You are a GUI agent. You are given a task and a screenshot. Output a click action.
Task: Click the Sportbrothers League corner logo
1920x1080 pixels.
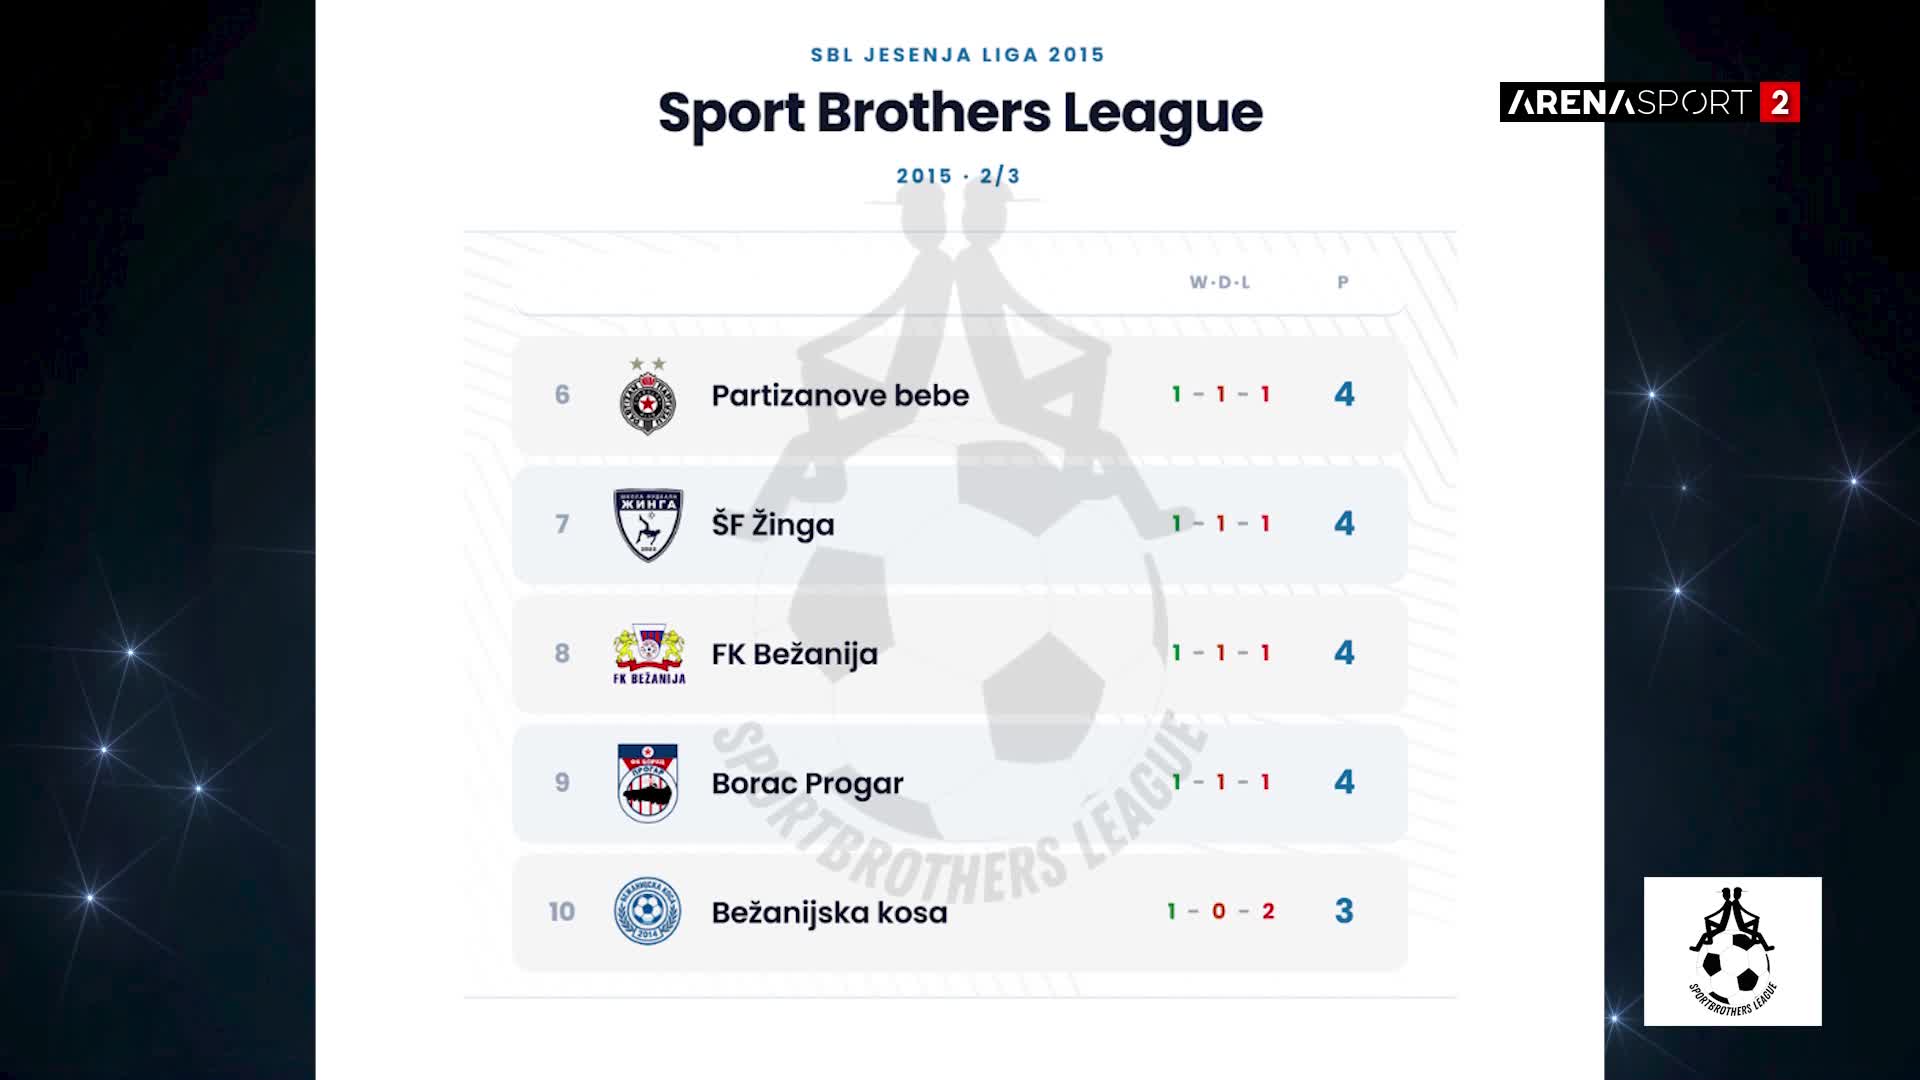[1733, 951]
